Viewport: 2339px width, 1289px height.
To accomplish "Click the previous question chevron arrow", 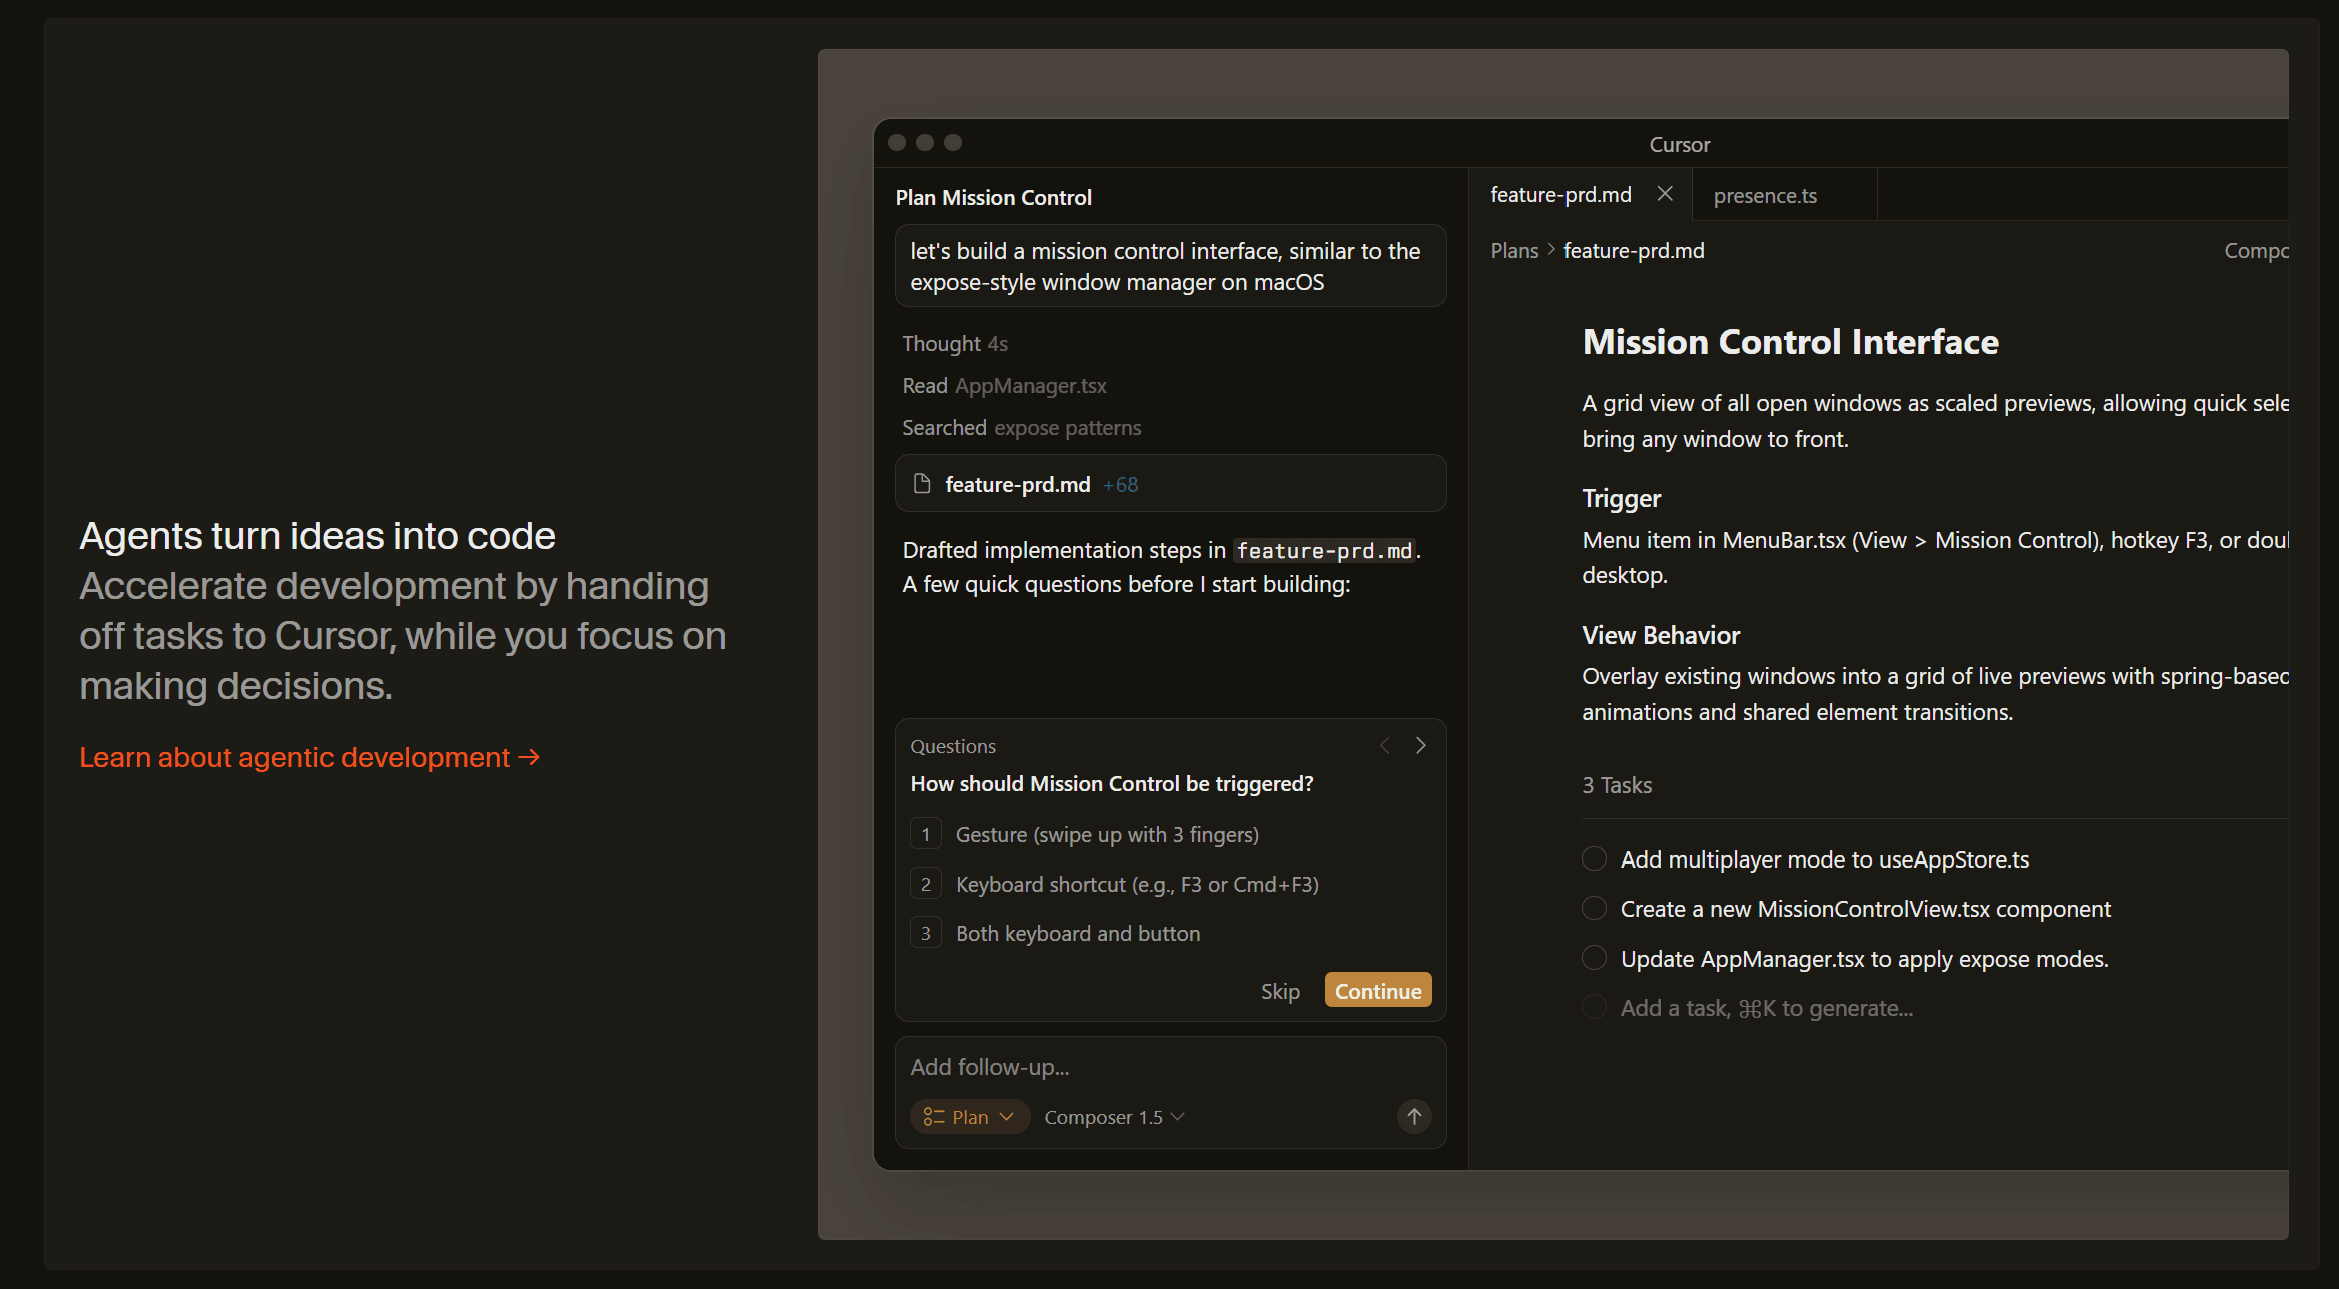I will click(1385, 745).
